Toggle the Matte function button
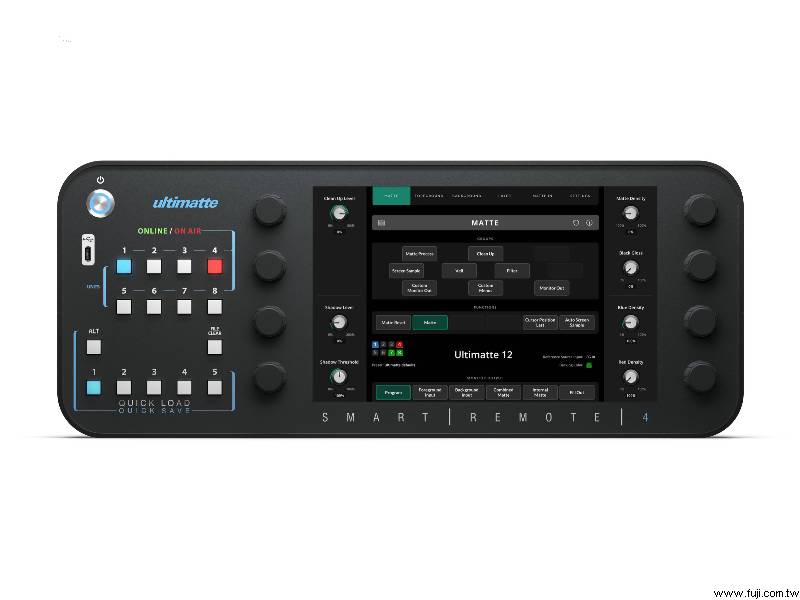 (x=429, y=322)
